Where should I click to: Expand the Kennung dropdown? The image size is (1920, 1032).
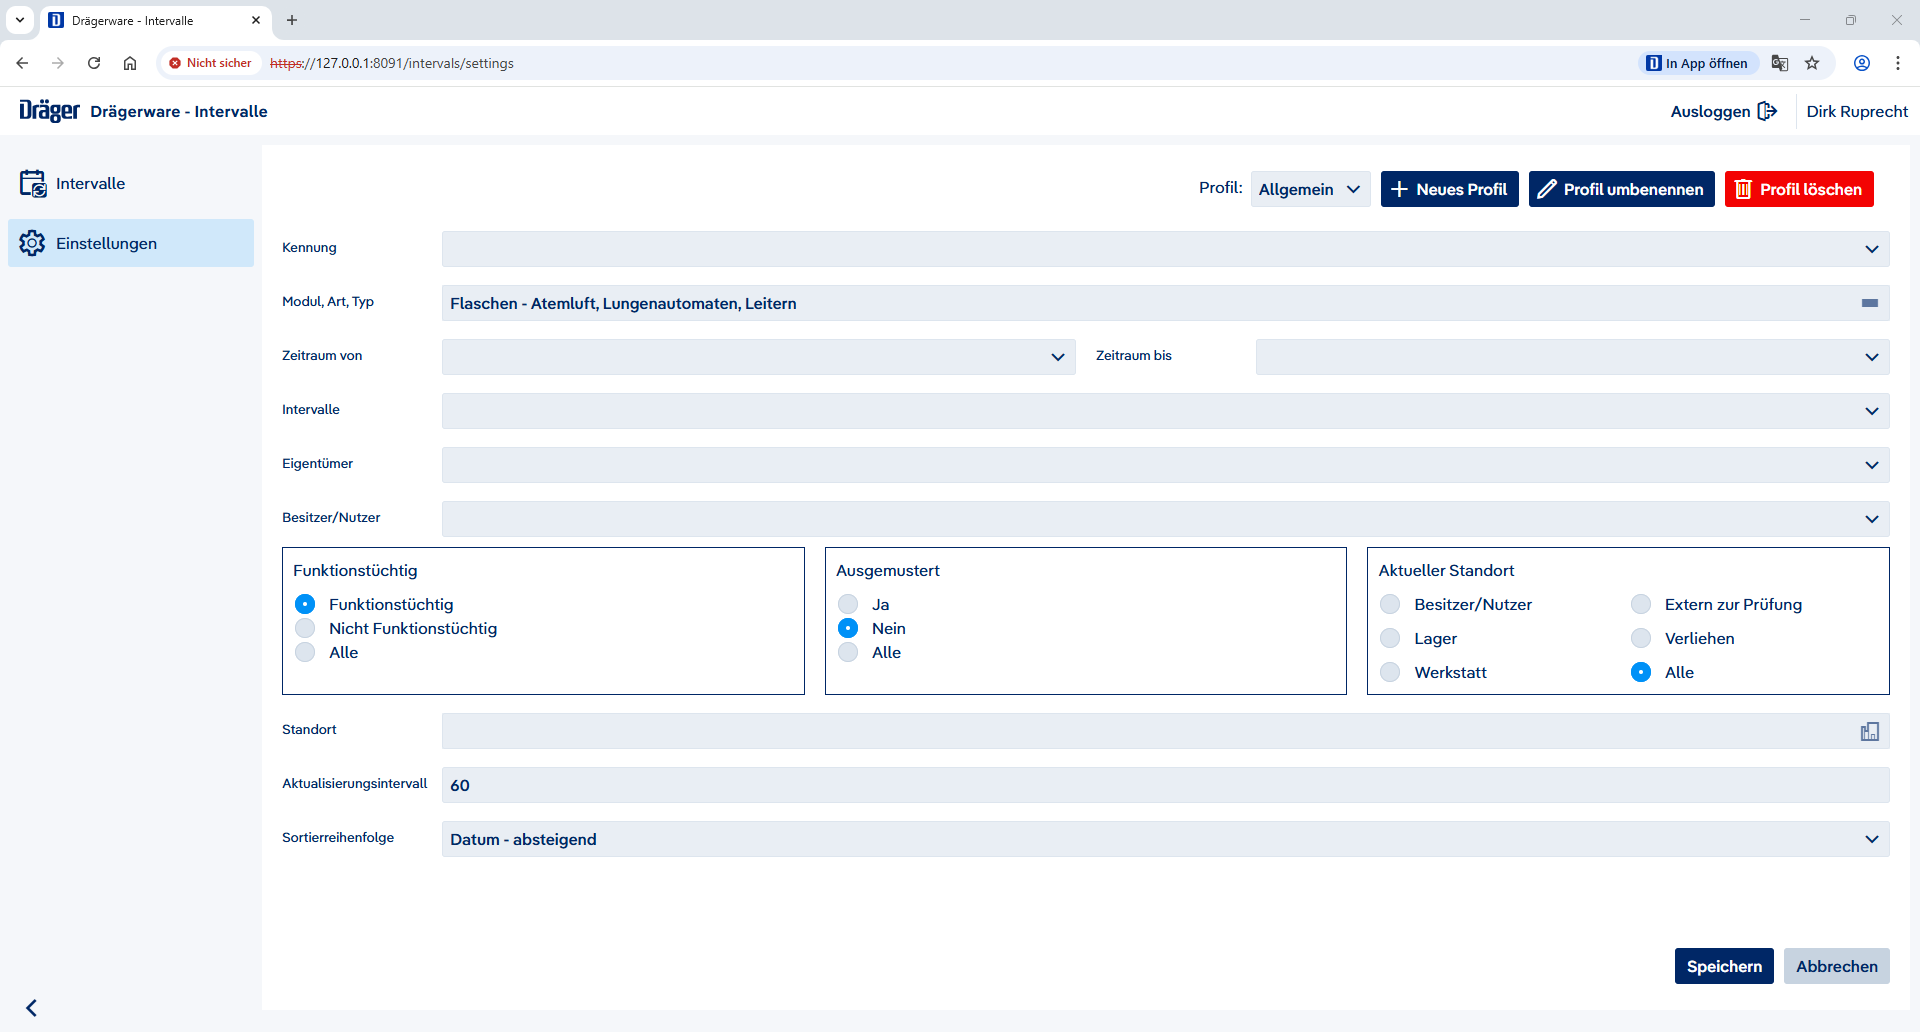click(1871, 249)
